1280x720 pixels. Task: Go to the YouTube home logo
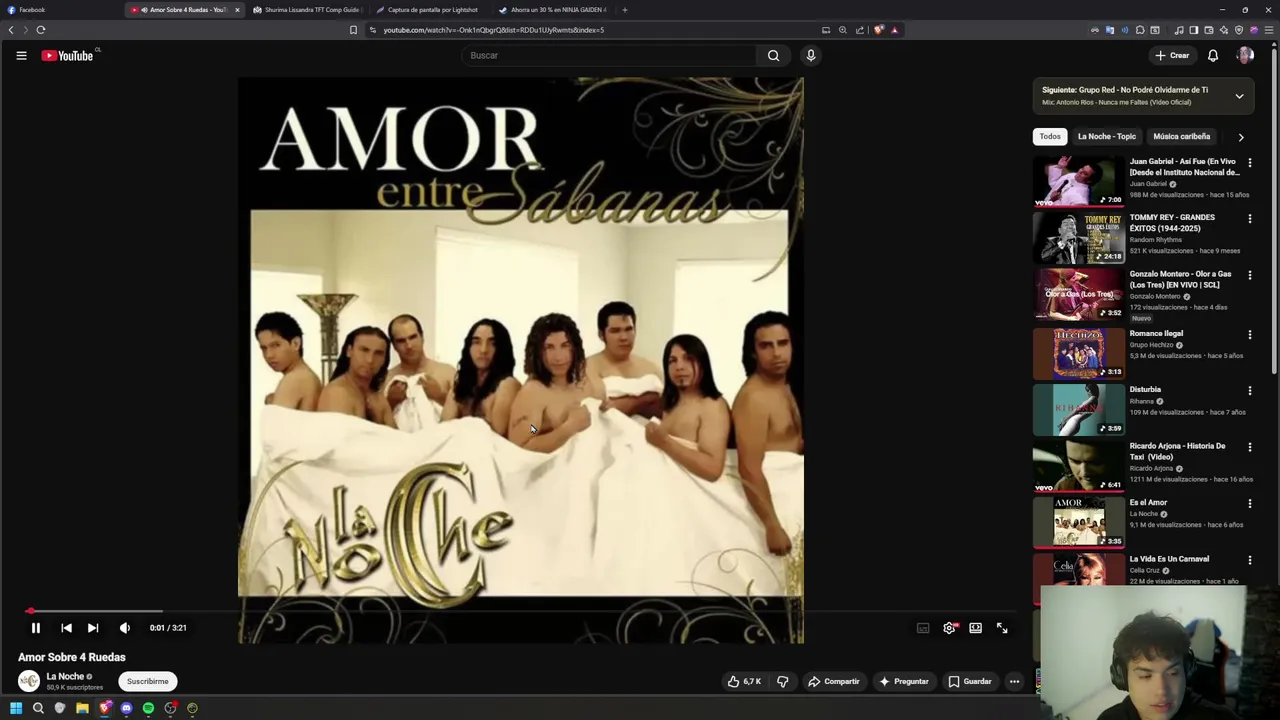pyautogui.click(x=67, y=56)
